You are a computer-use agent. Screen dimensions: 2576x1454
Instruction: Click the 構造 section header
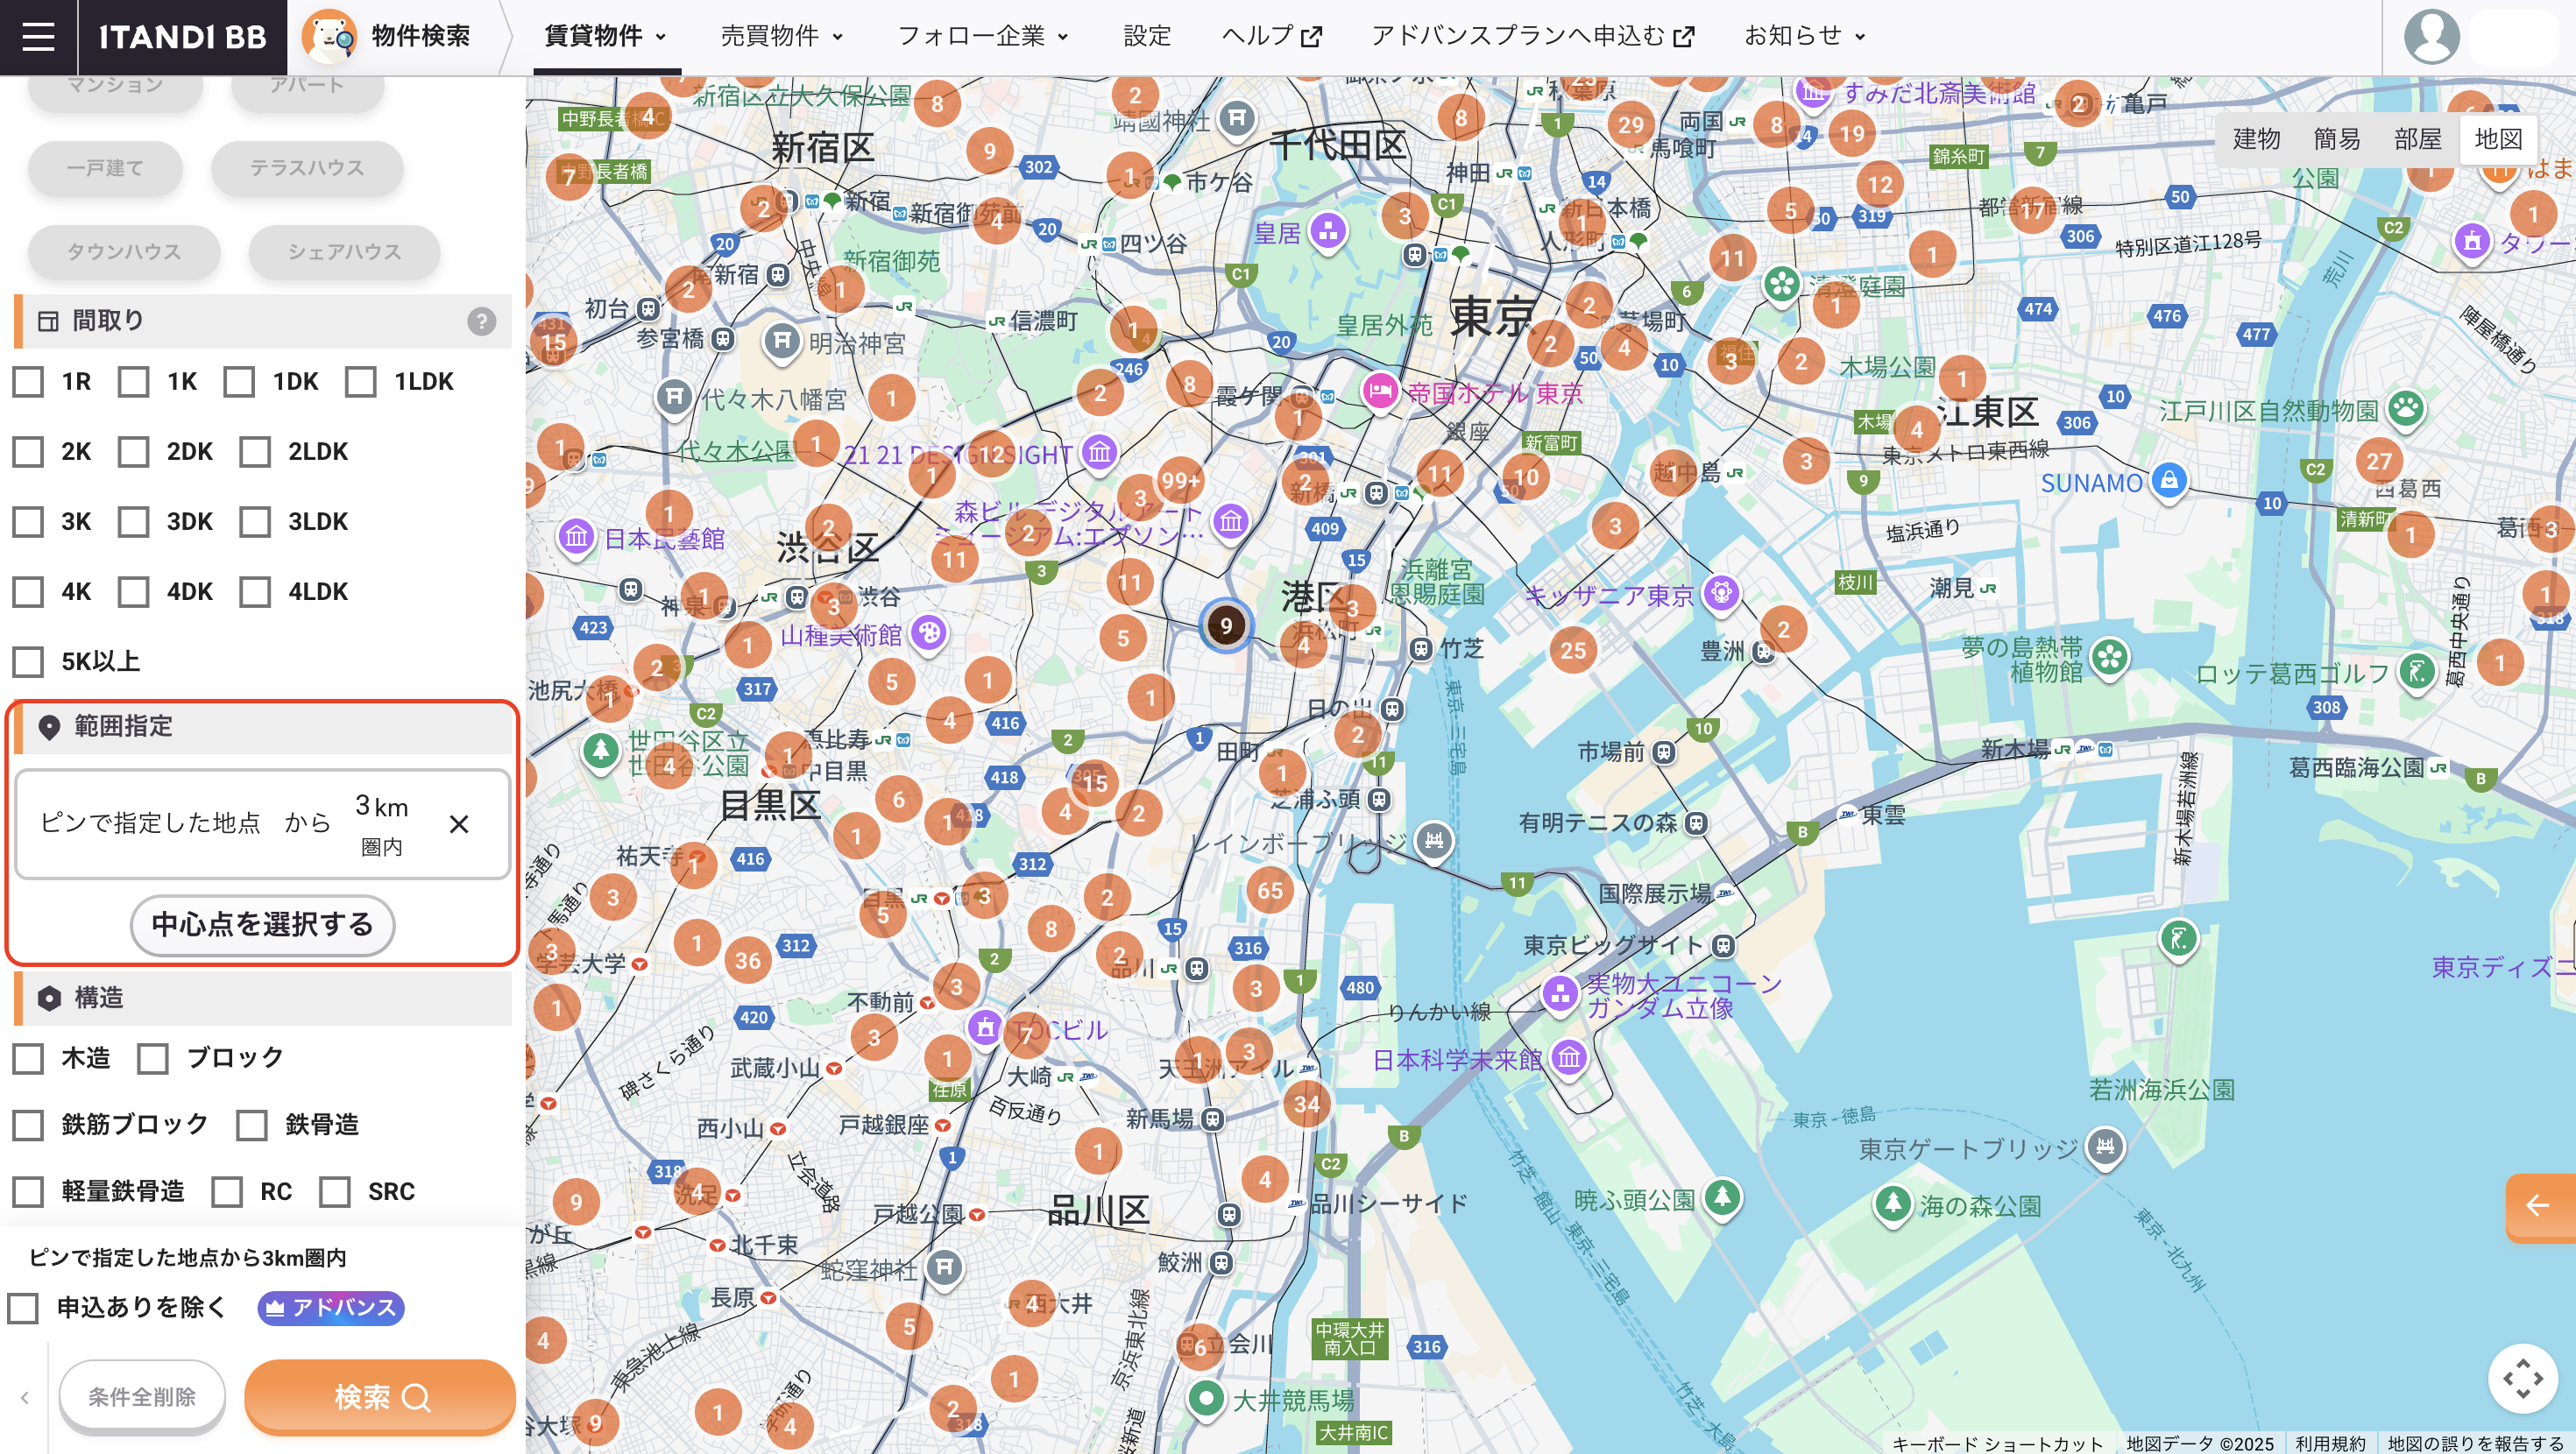(x=264, y=998)
